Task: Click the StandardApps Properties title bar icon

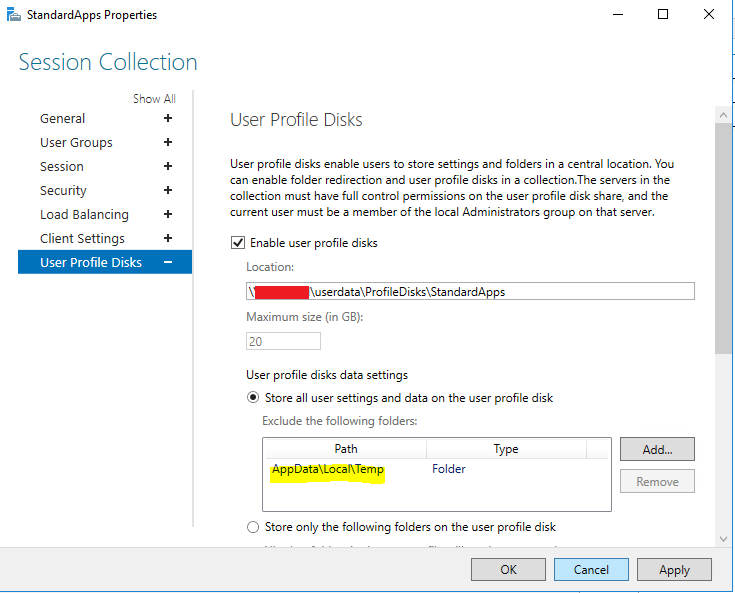Action: click(14, 15)
